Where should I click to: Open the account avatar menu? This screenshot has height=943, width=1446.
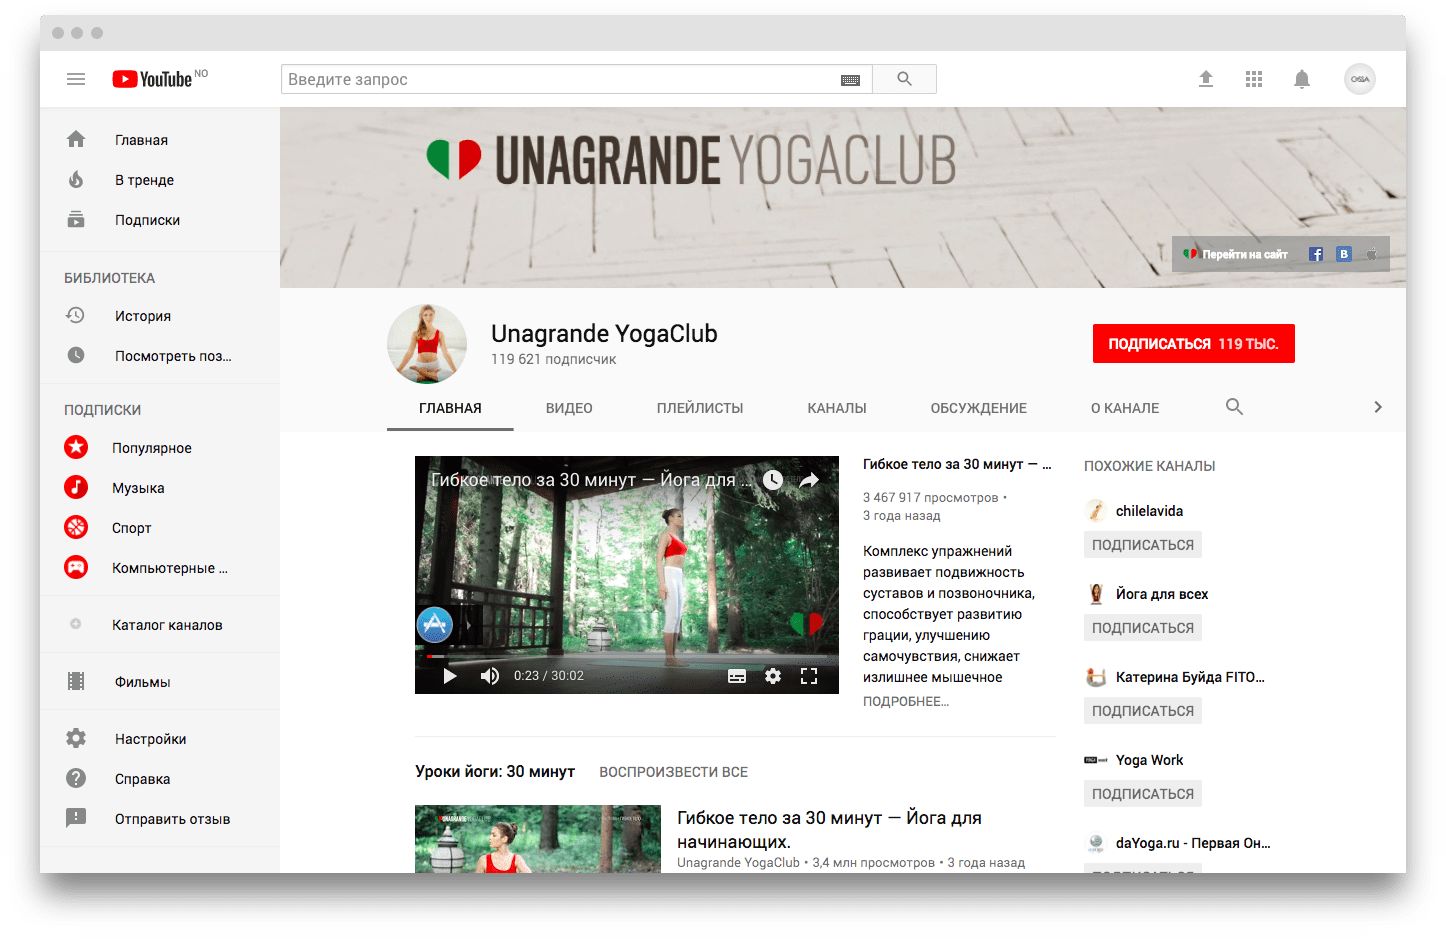tap(1360, 79)
